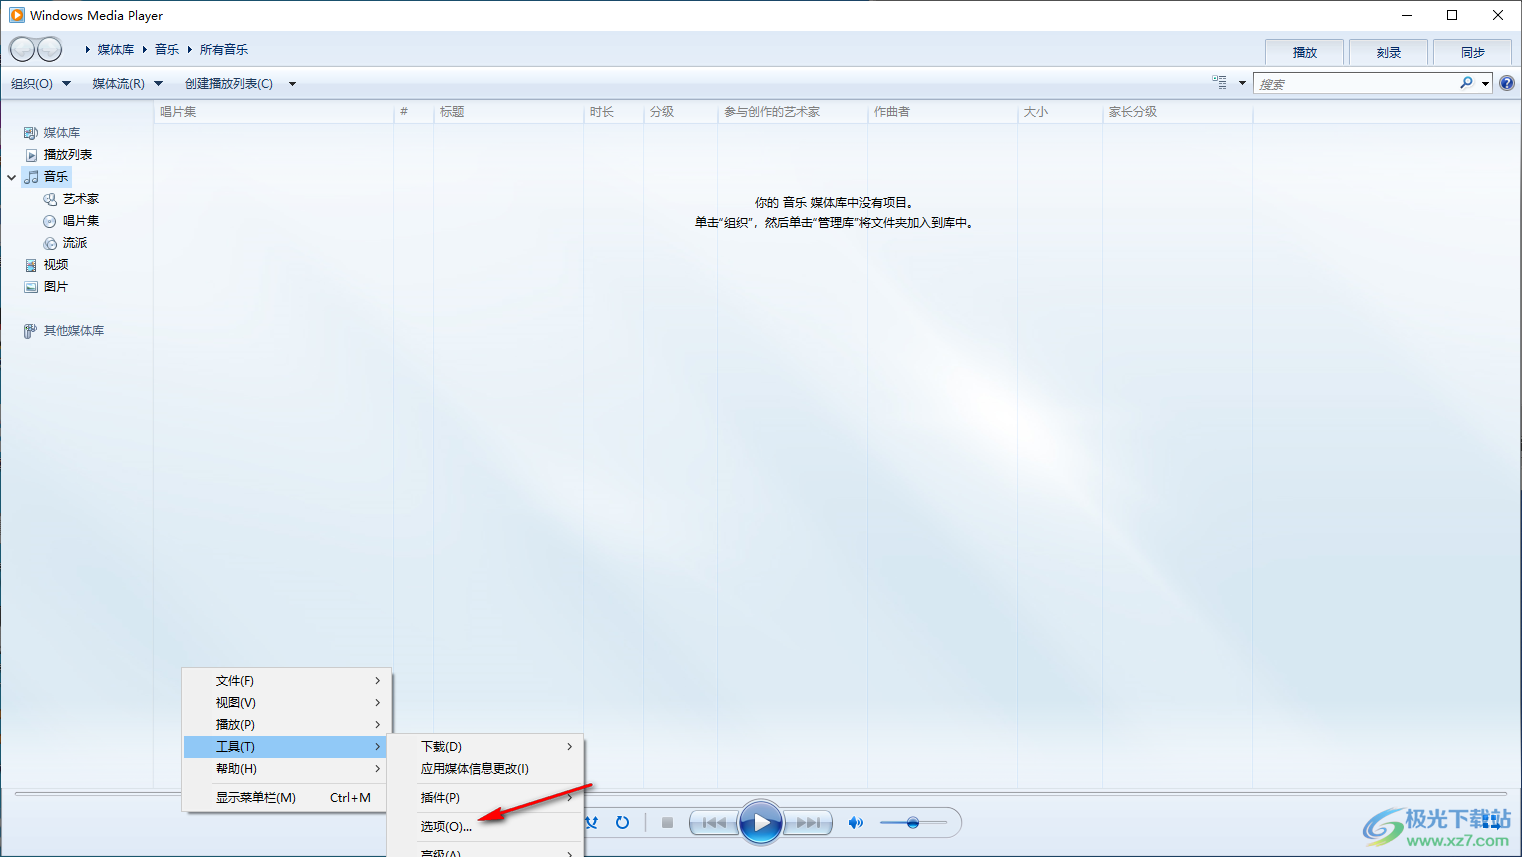
Task: Adjust the volume slider
Action: [x=913, y=823]
